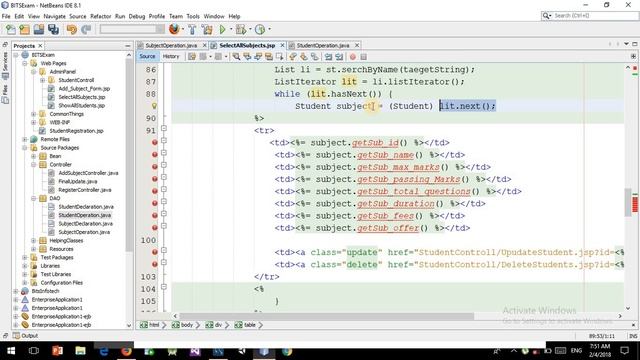Open the Output panel button
Viewport: 640px width, 360px height.
(x=26, y=336)
